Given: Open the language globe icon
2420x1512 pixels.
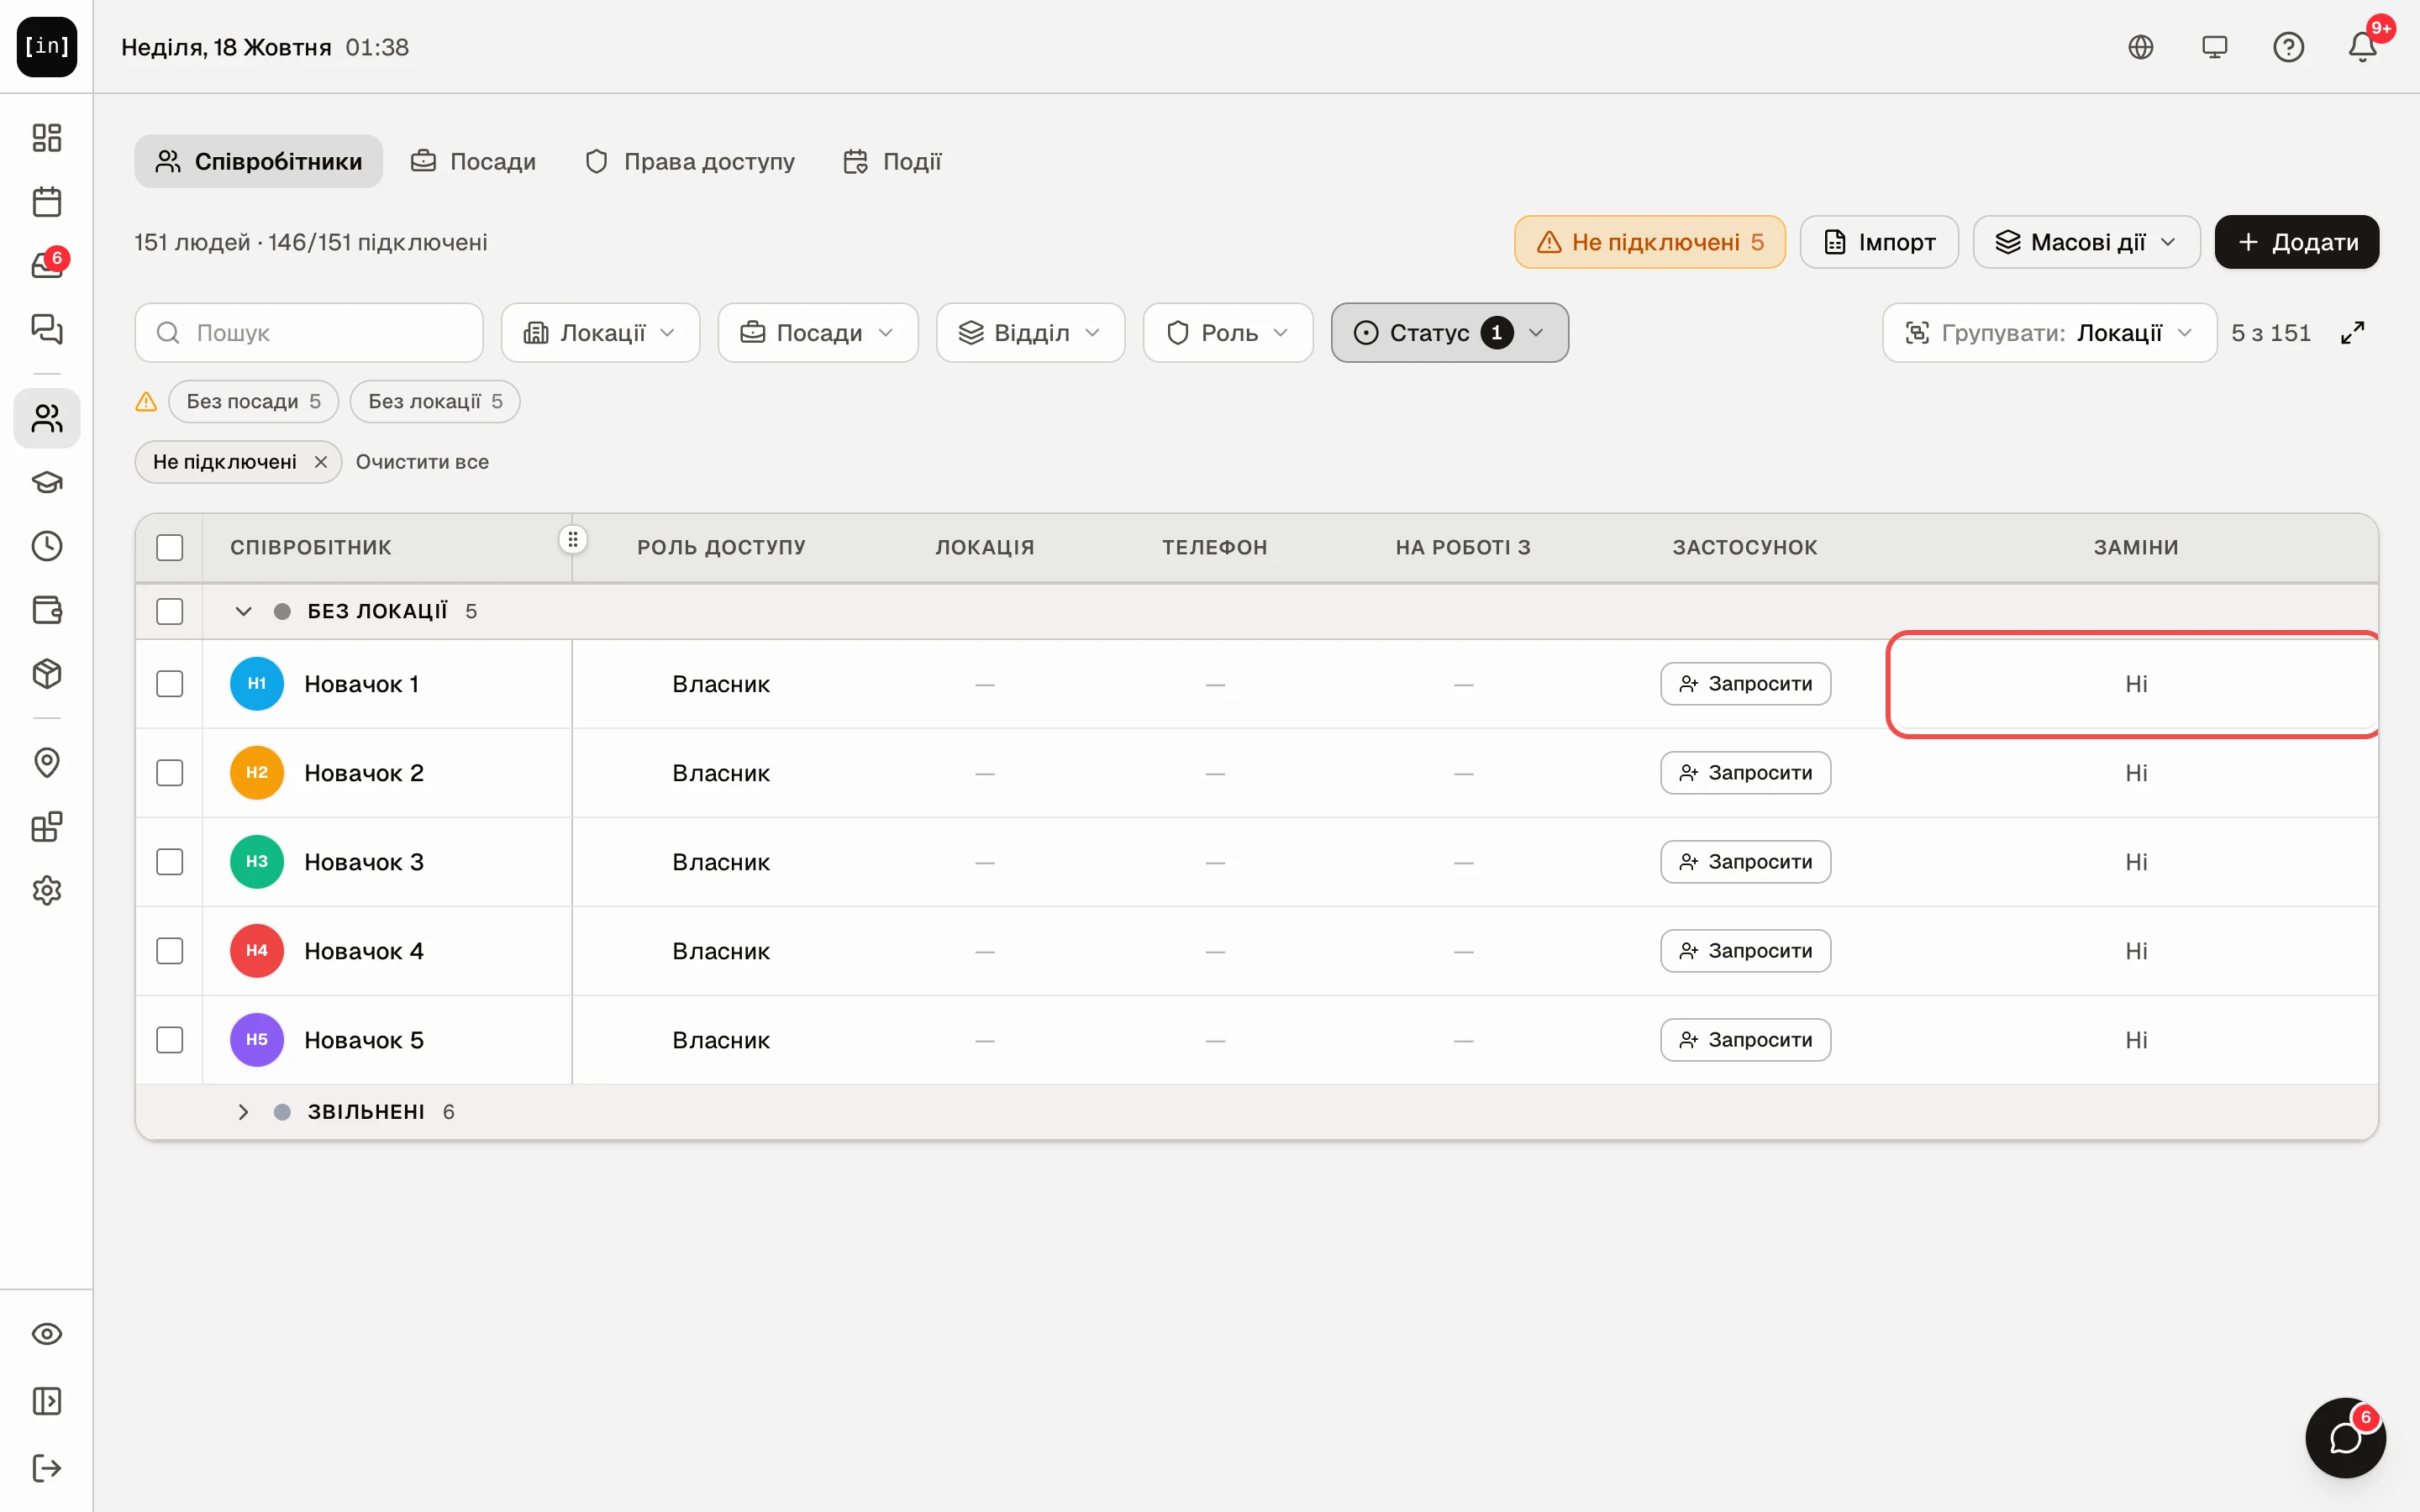Looking at the screenshot, I should 2141,47.
